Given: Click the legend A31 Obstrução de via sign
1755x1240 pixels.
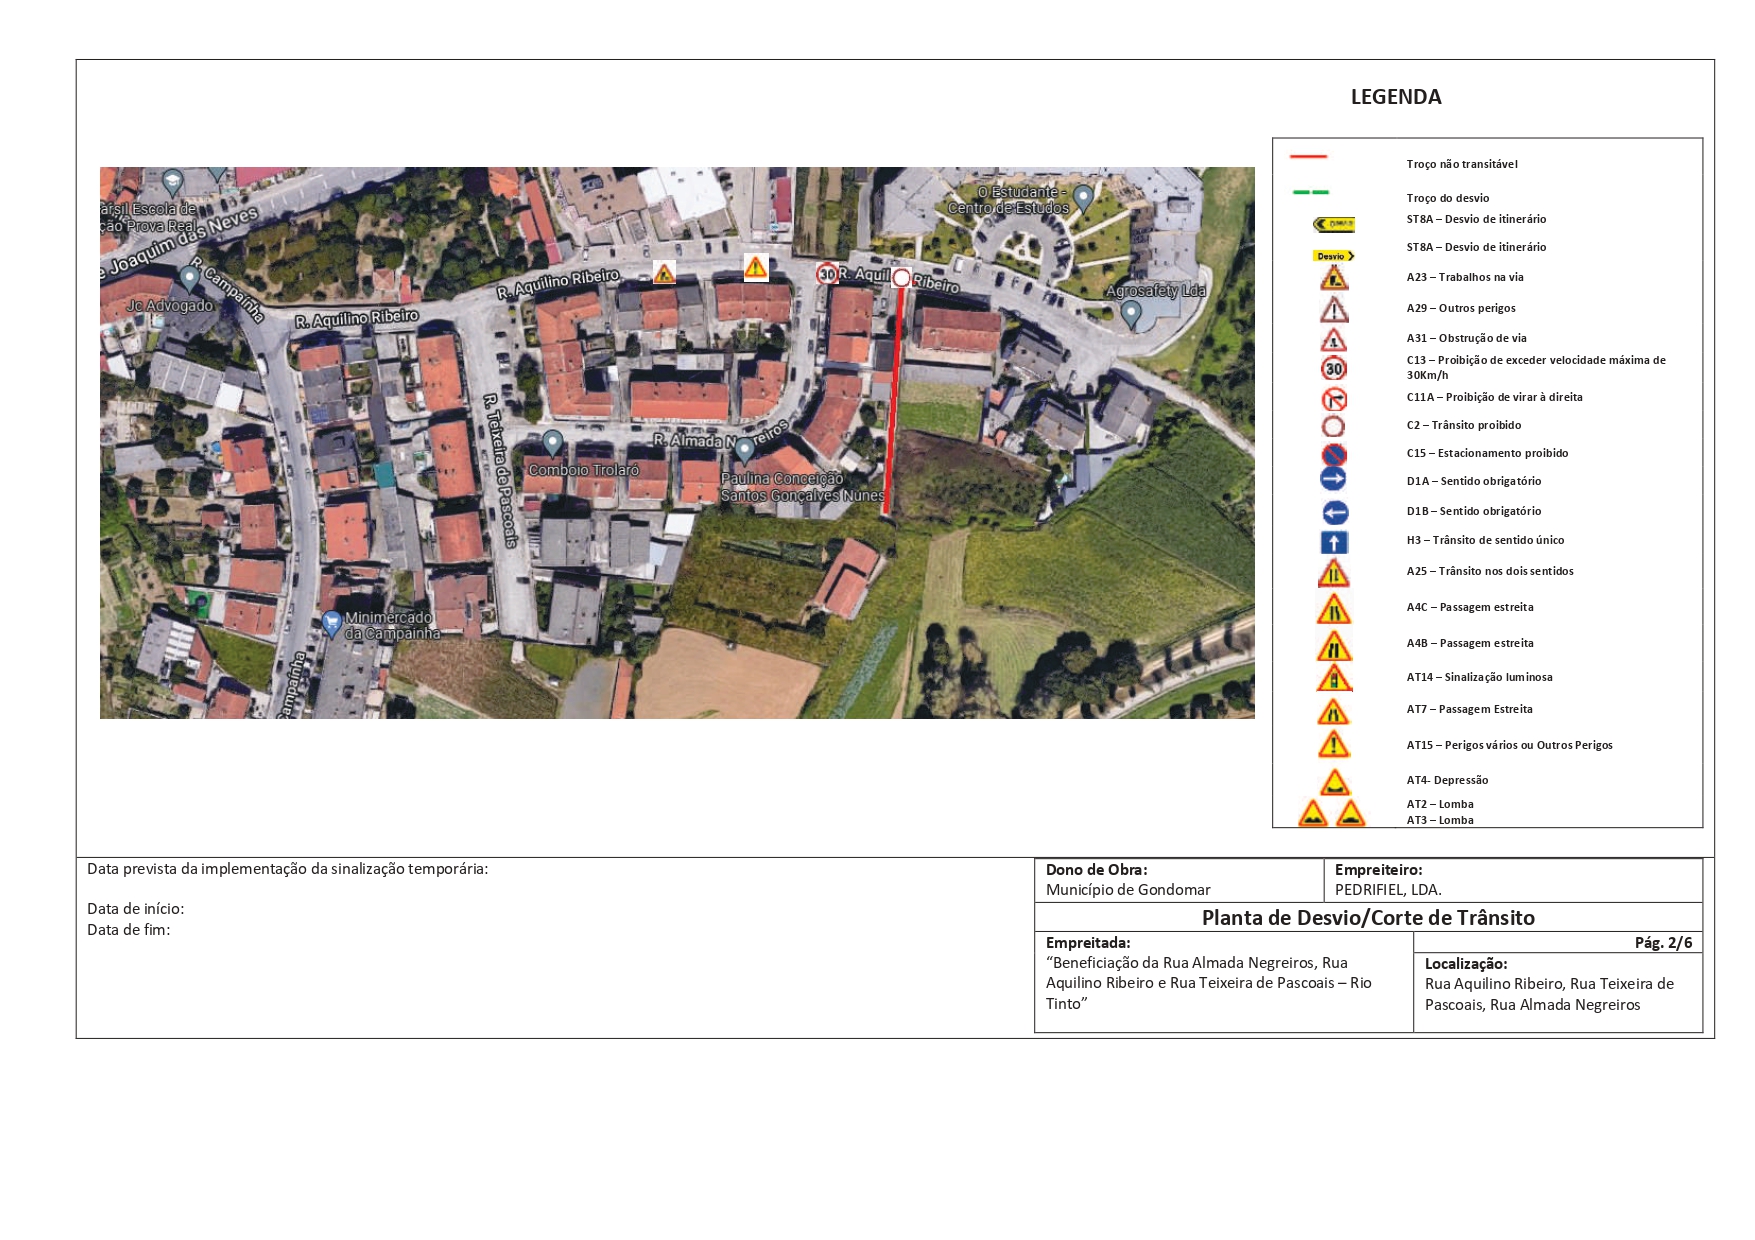Looking at the screenshot, I should [1334, 340].
